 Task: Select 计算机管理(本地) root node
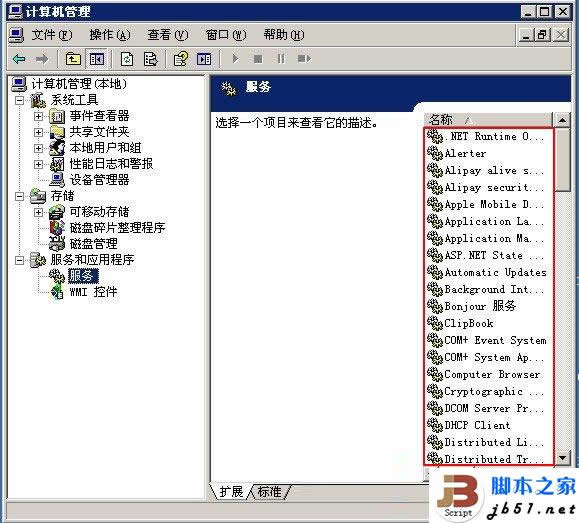click(x=79, y=84)
